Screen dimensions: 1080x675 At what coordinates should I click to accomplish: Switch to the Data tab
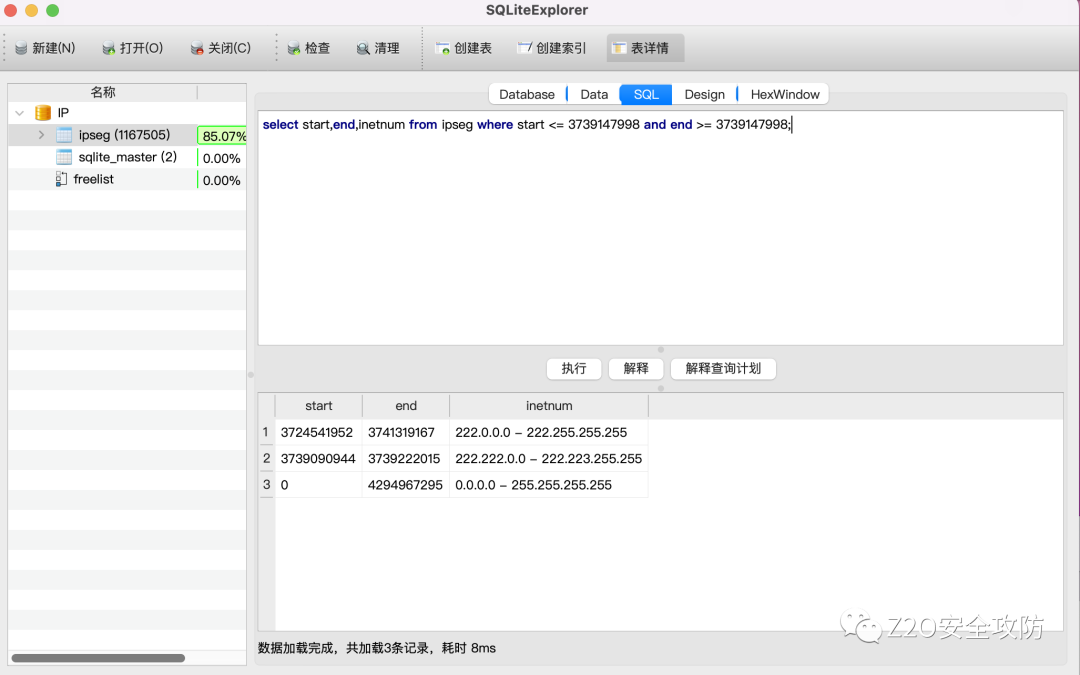coord(594,94)
